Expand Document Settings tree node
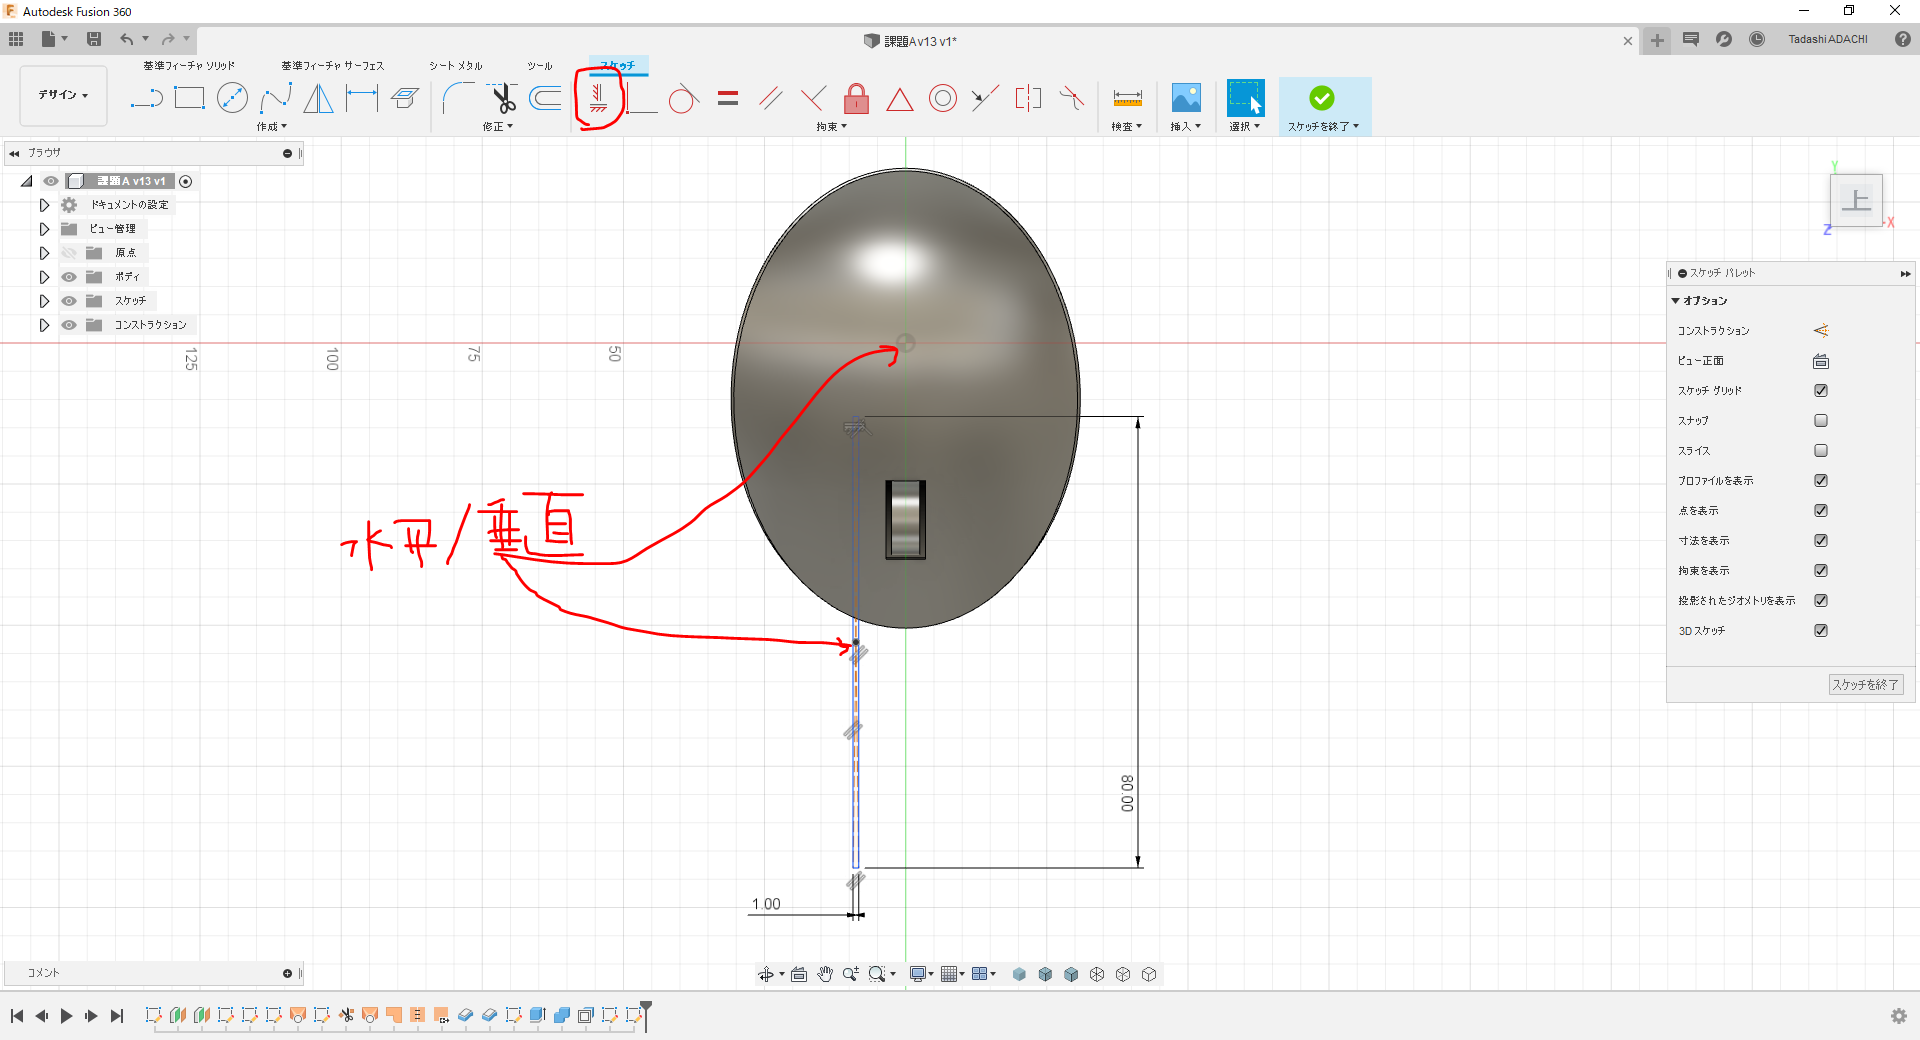 click(44, 205)
